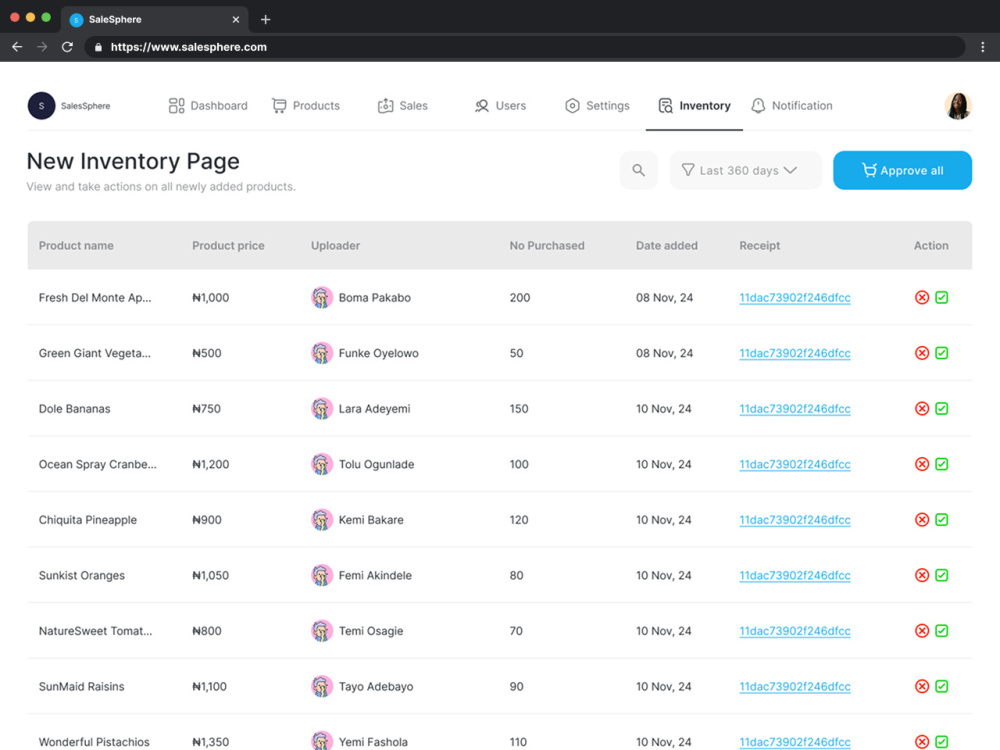The height and width of the screenshot is (750, 1000).
Task: Click the SalesSphere logo circle
Action: coord(41,106)
